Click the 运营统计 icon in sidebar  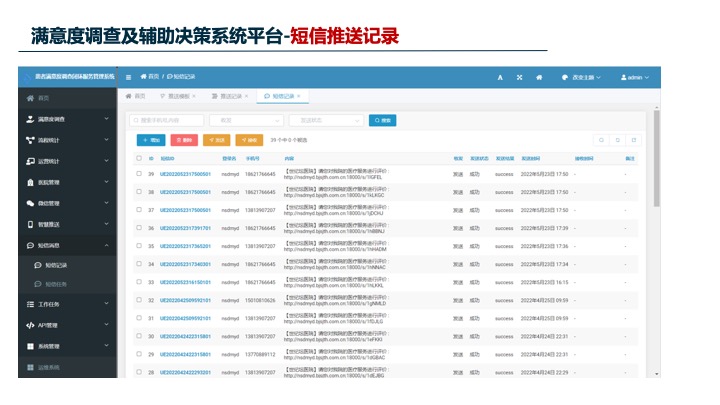coord(30,161)
